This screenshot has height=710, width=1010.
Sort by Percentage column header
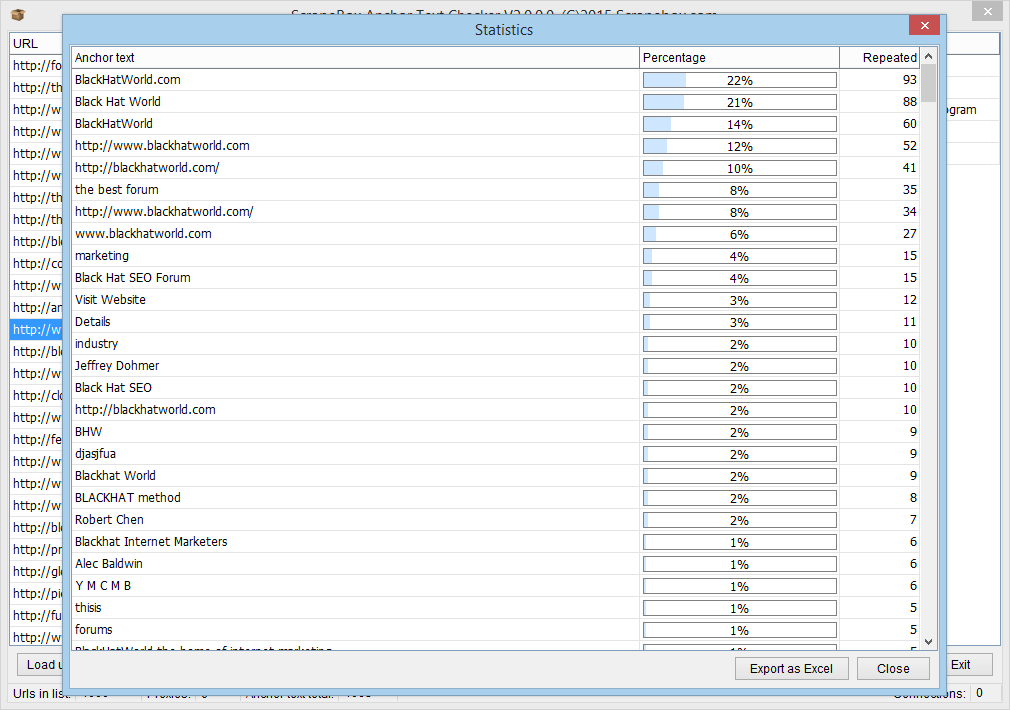point(739,57)
